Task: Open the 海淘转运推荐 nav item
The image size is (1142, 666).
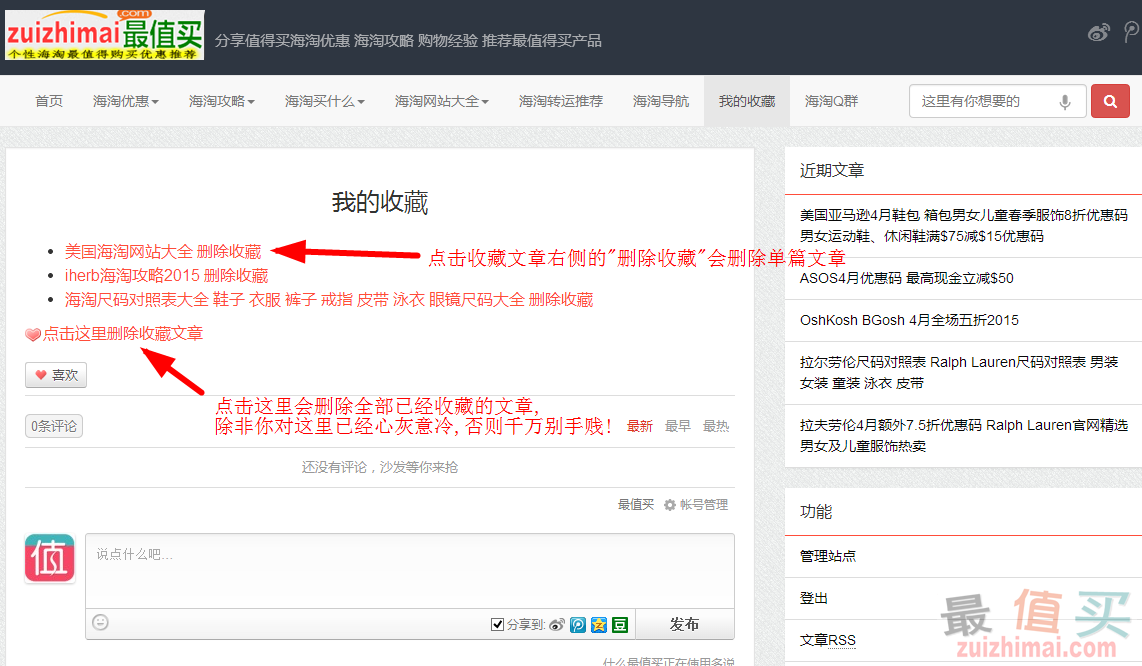Action: [x=561, y=101]
